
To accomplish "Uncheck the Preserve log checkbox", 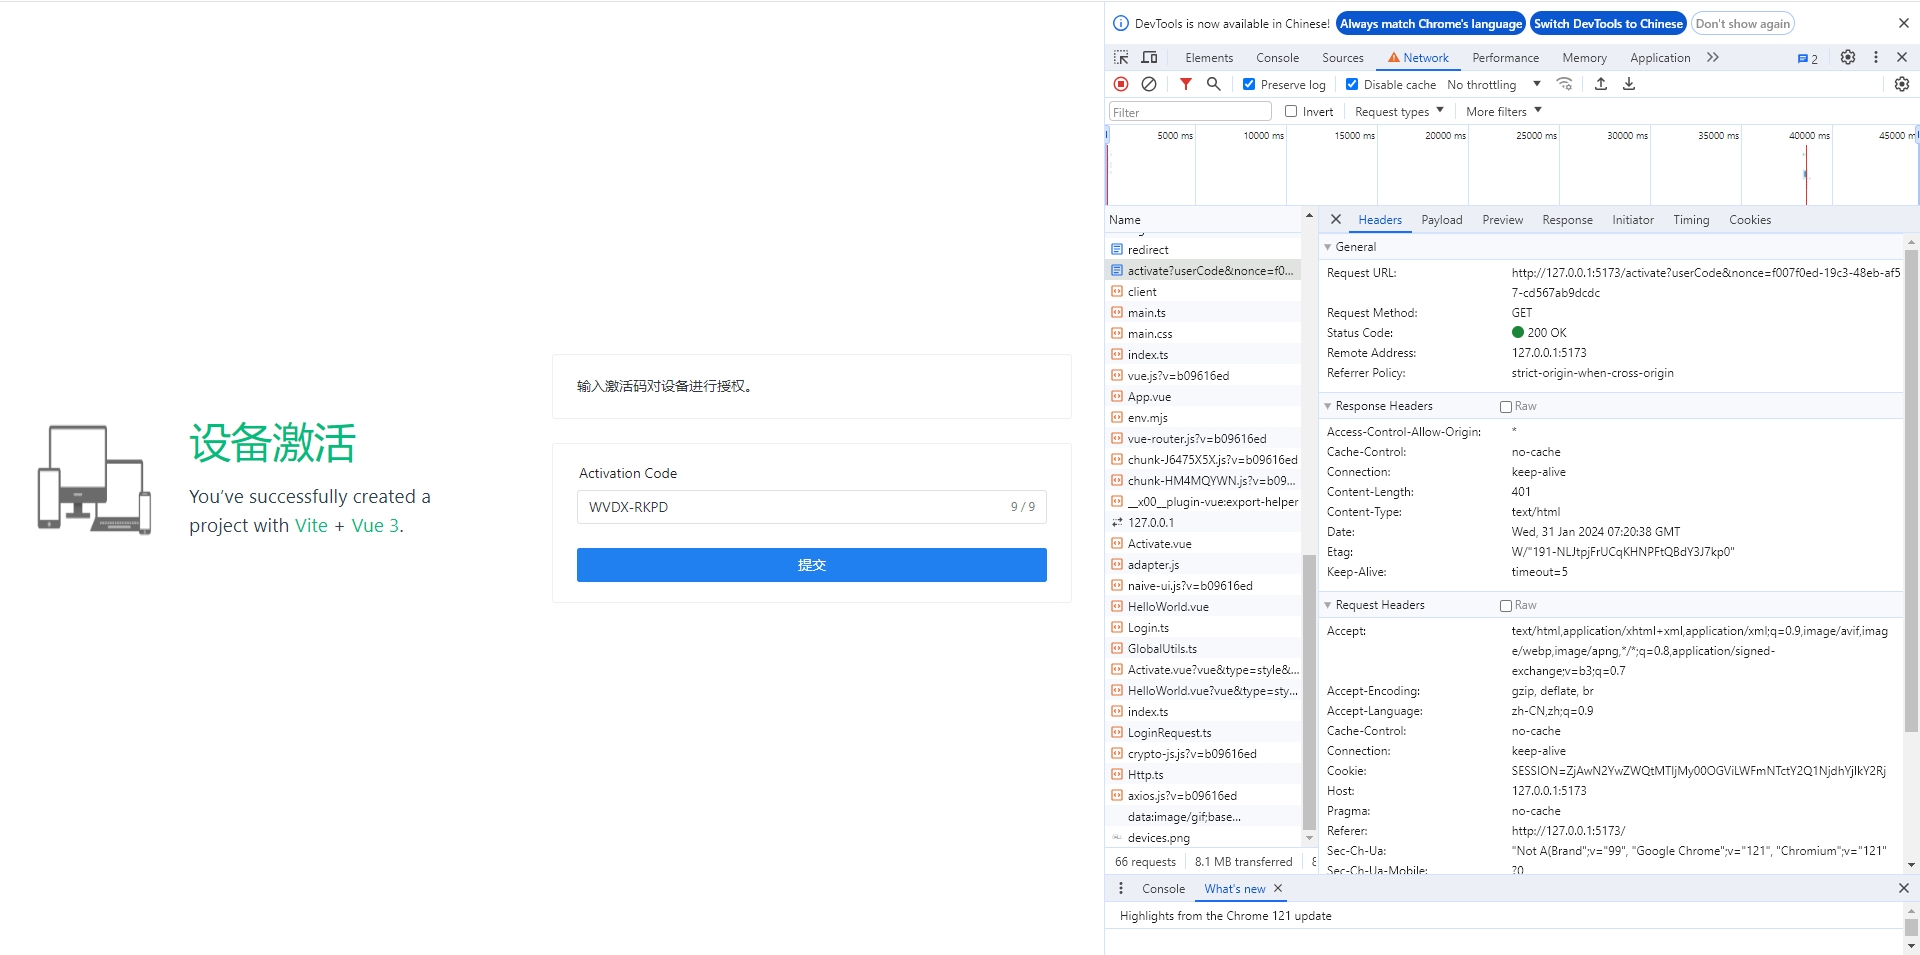I will pos(1249,85).
